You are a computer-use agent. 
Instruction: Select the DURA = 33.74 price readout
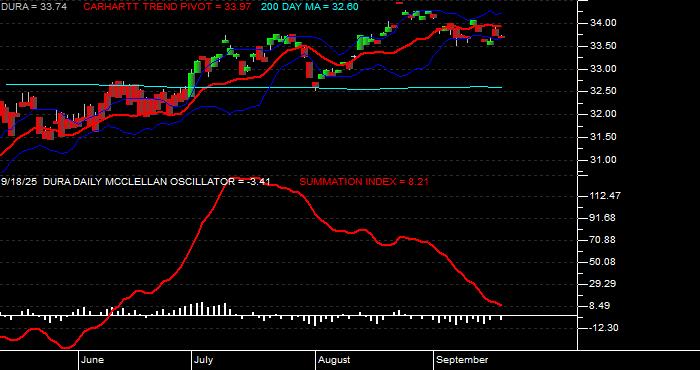(34, 7)
